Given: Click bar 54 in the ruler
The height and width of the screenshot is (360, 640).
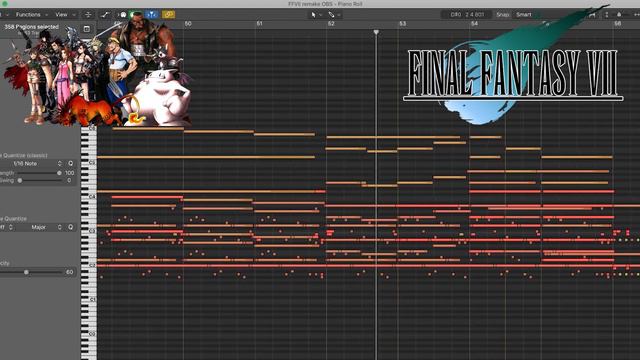Looking at the screenshot, I should 474,24.
